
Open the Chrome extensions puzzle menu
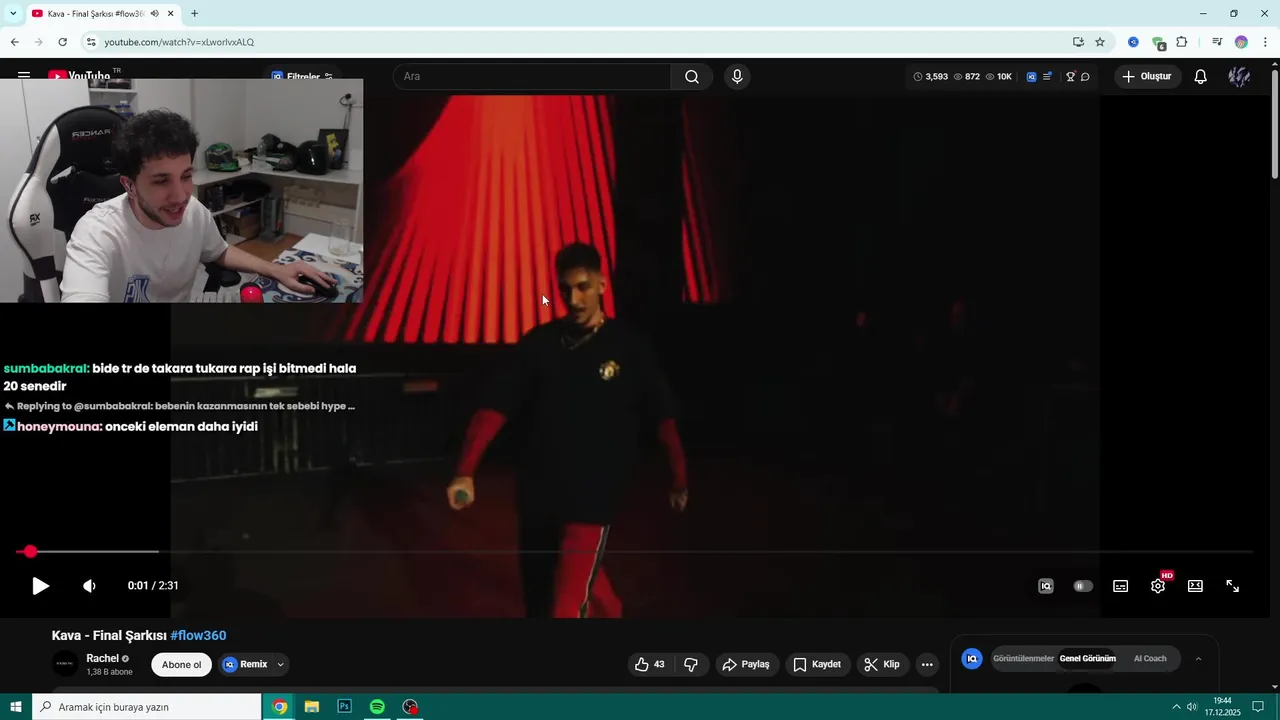pyautogui.click(x=1182, y=42)
